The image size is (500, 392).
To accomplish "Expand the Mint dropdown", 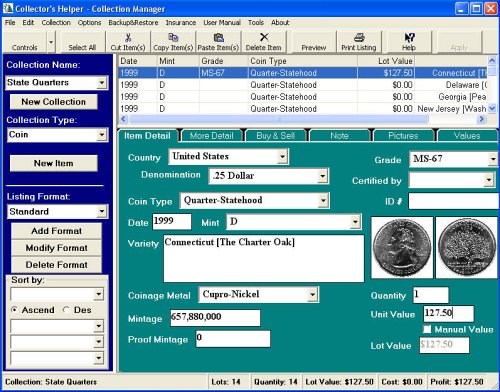I will (x=355, y=222).
